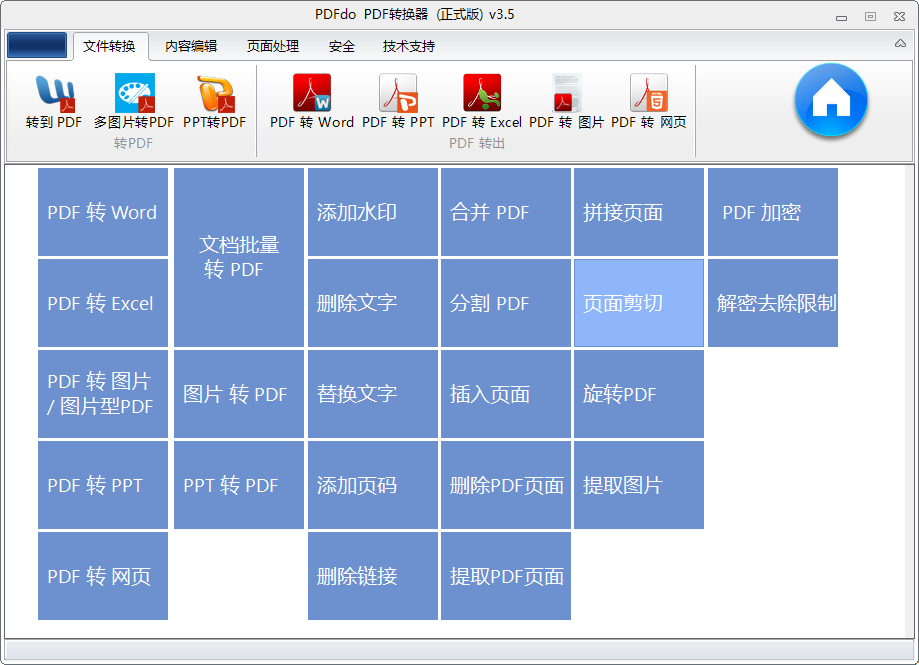
Task: Choose the 分割 PDF tile
Action: click(506, 303)
